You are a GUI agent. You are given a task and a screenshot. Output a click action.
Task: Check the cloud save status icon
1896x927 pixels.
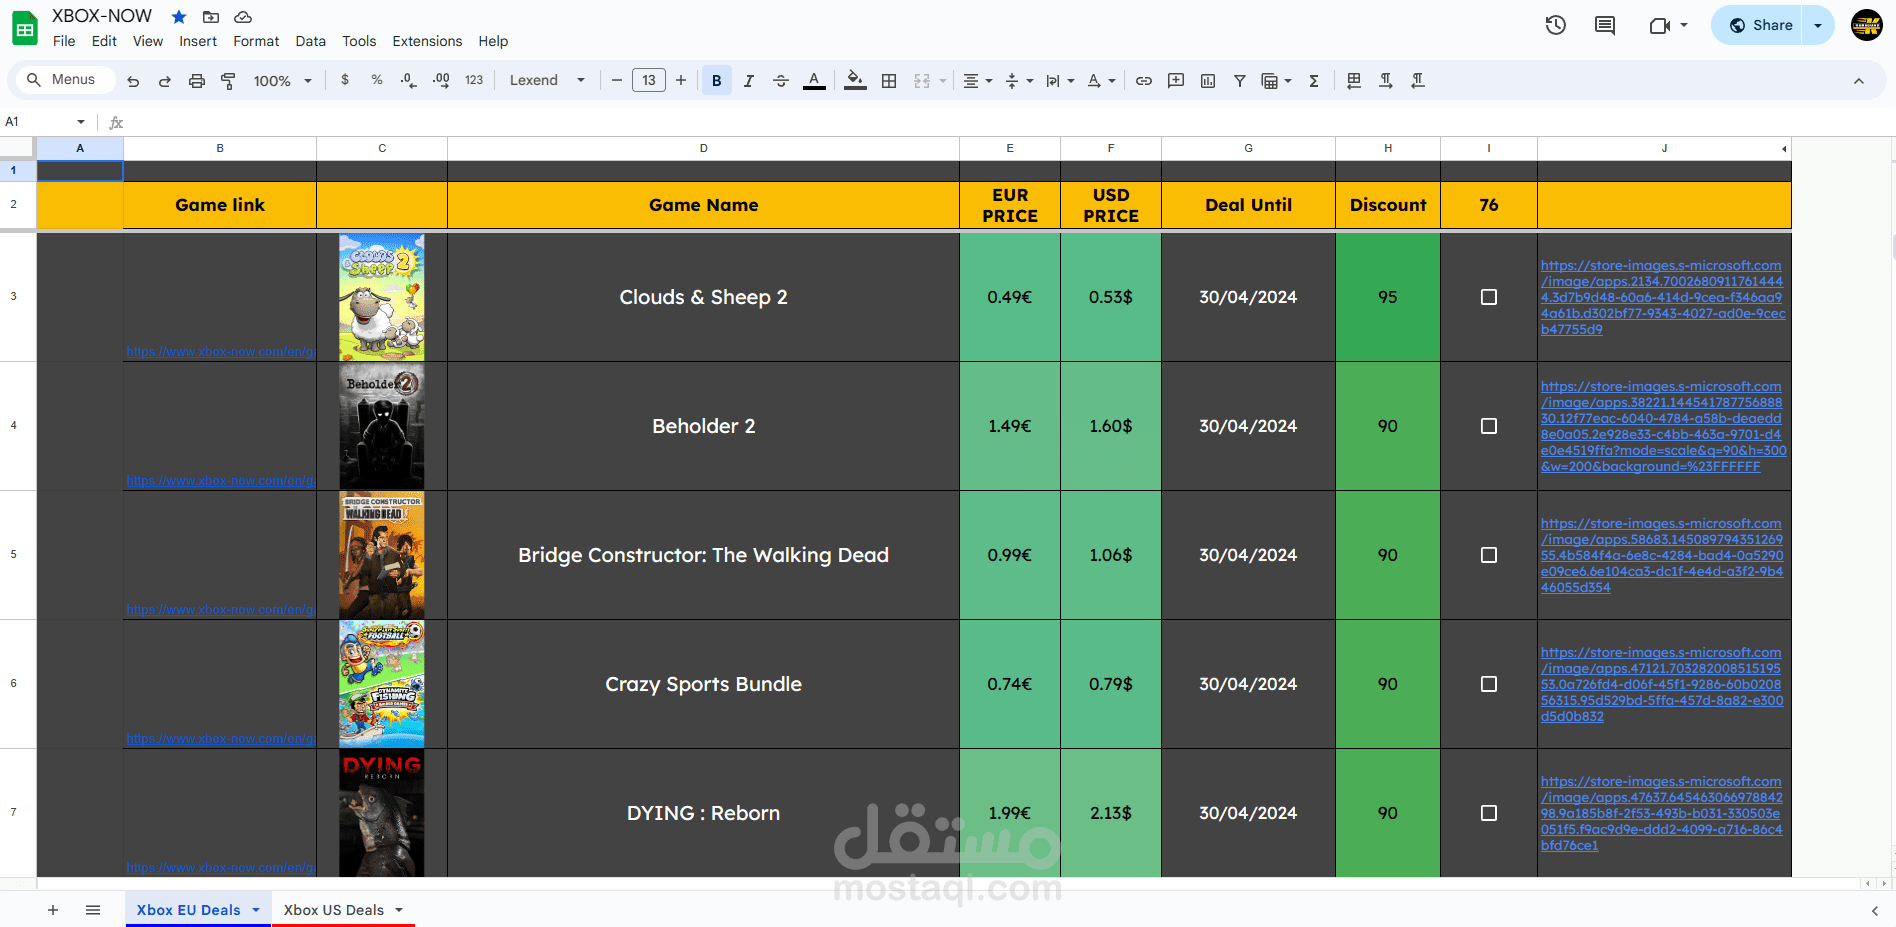pos(243,17)
